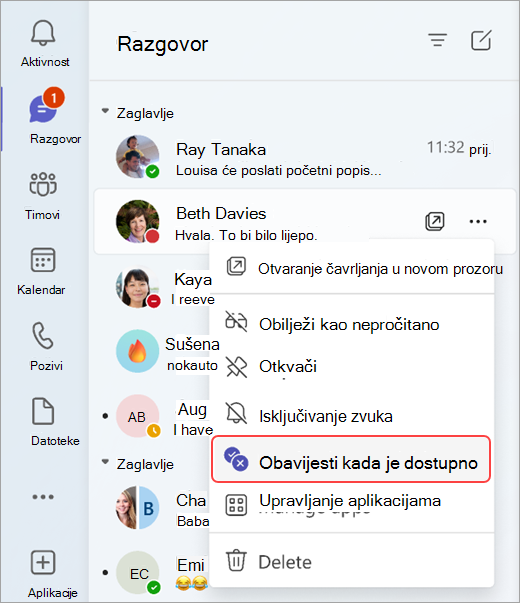This screenshot has height=603, width=520.
Task: Select Isključivanje zvuka menu entry
Action: point(352,416)
